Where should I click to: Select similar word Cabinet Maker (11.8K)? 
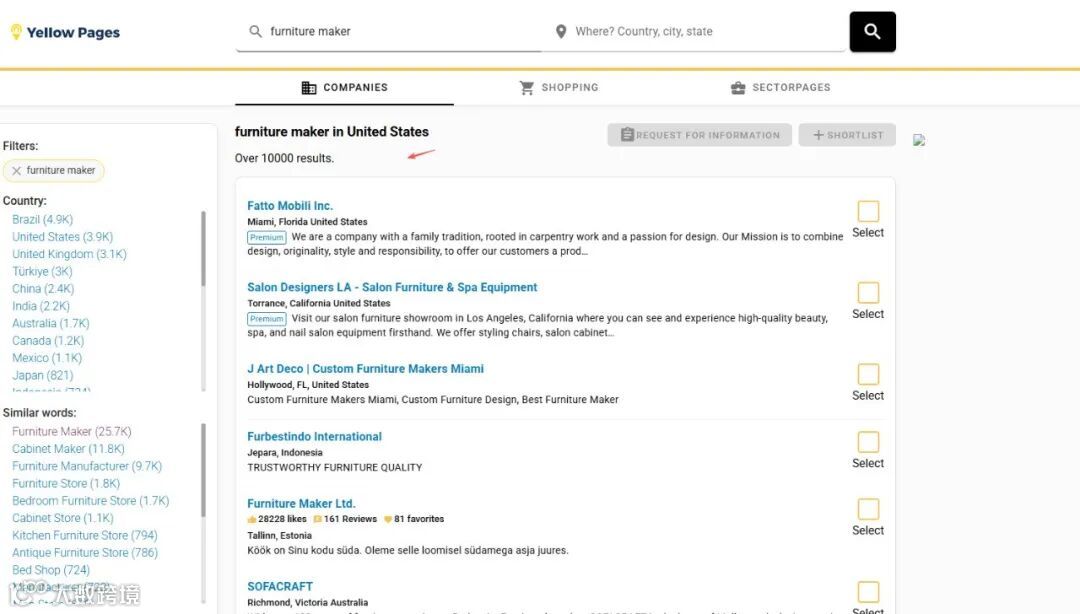point(68,449)
